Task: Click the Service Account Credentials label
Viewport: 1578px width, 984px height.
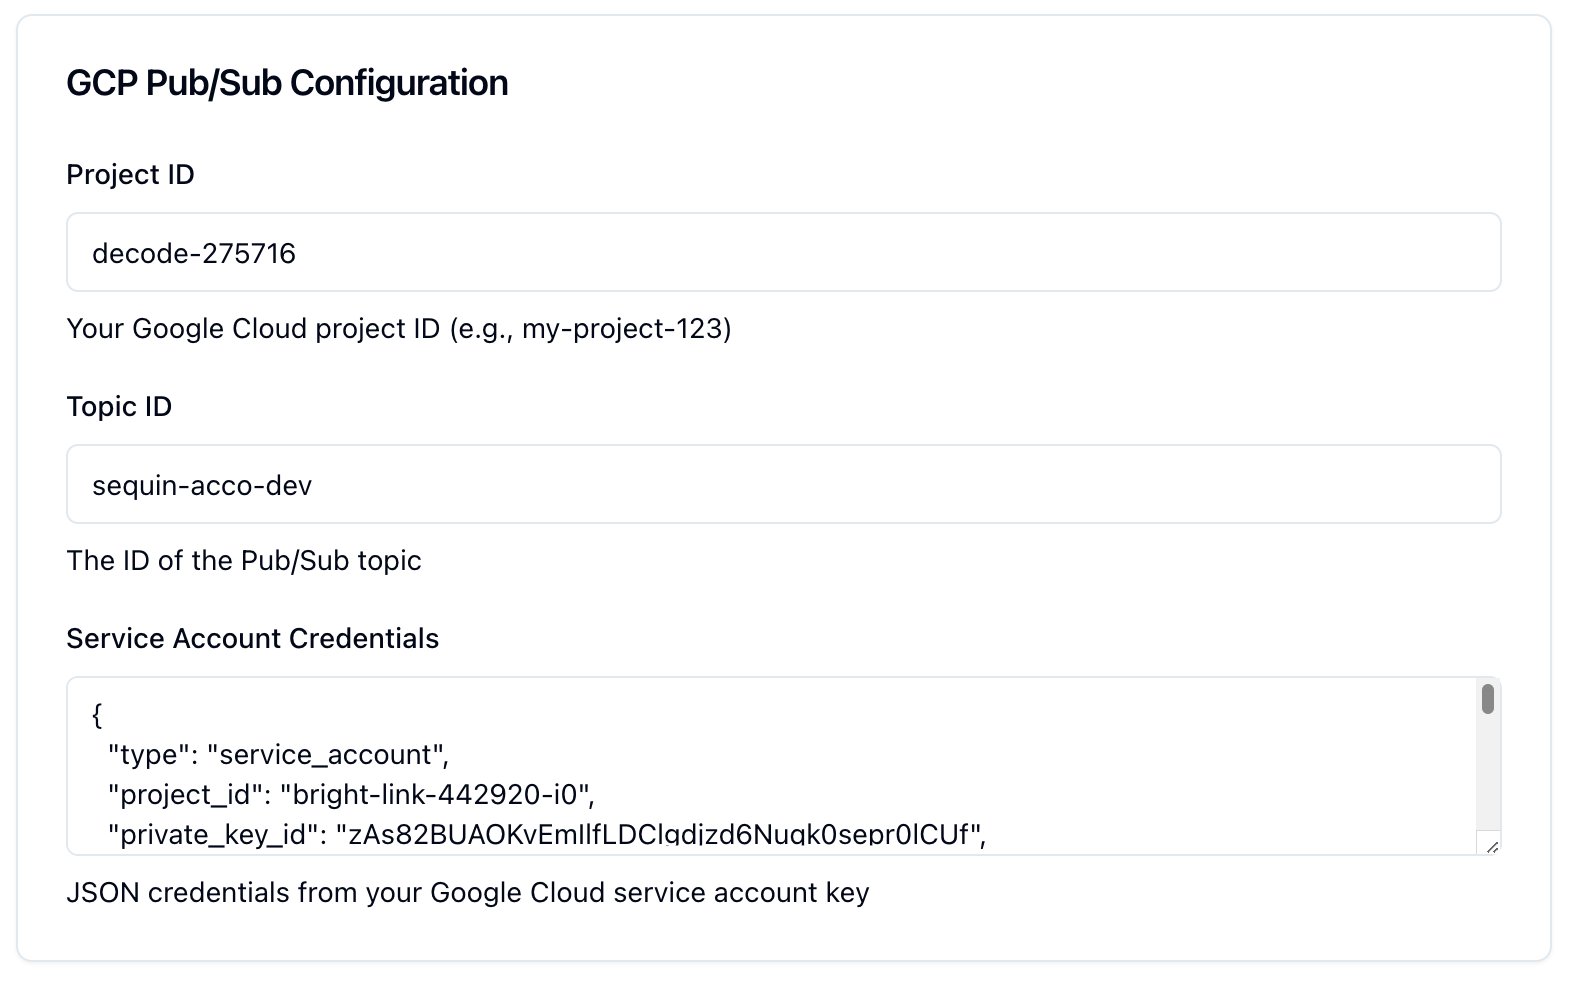Action: pos(252,638)
